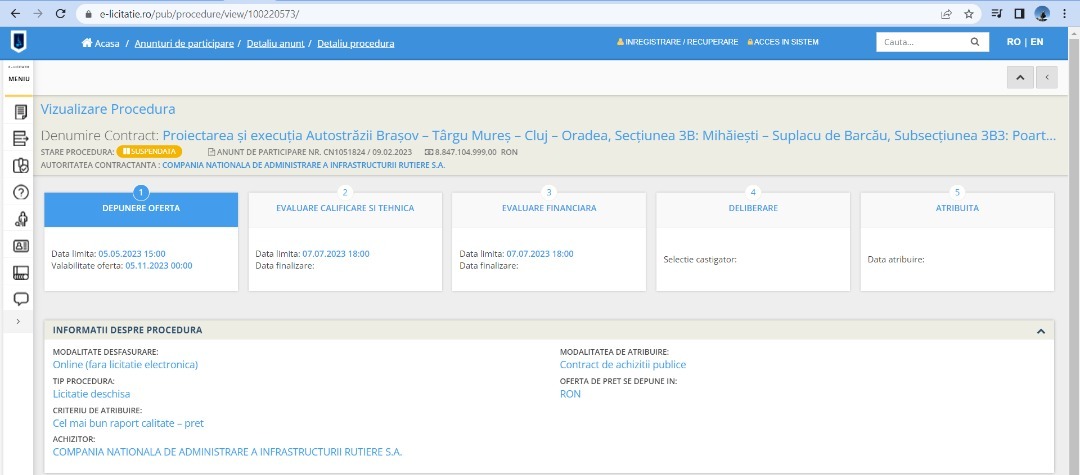1080x475 pixels.
Task: Select the EVALUARE FINANCIARA step
Action: pyautogui.click(x=549, y=209)
